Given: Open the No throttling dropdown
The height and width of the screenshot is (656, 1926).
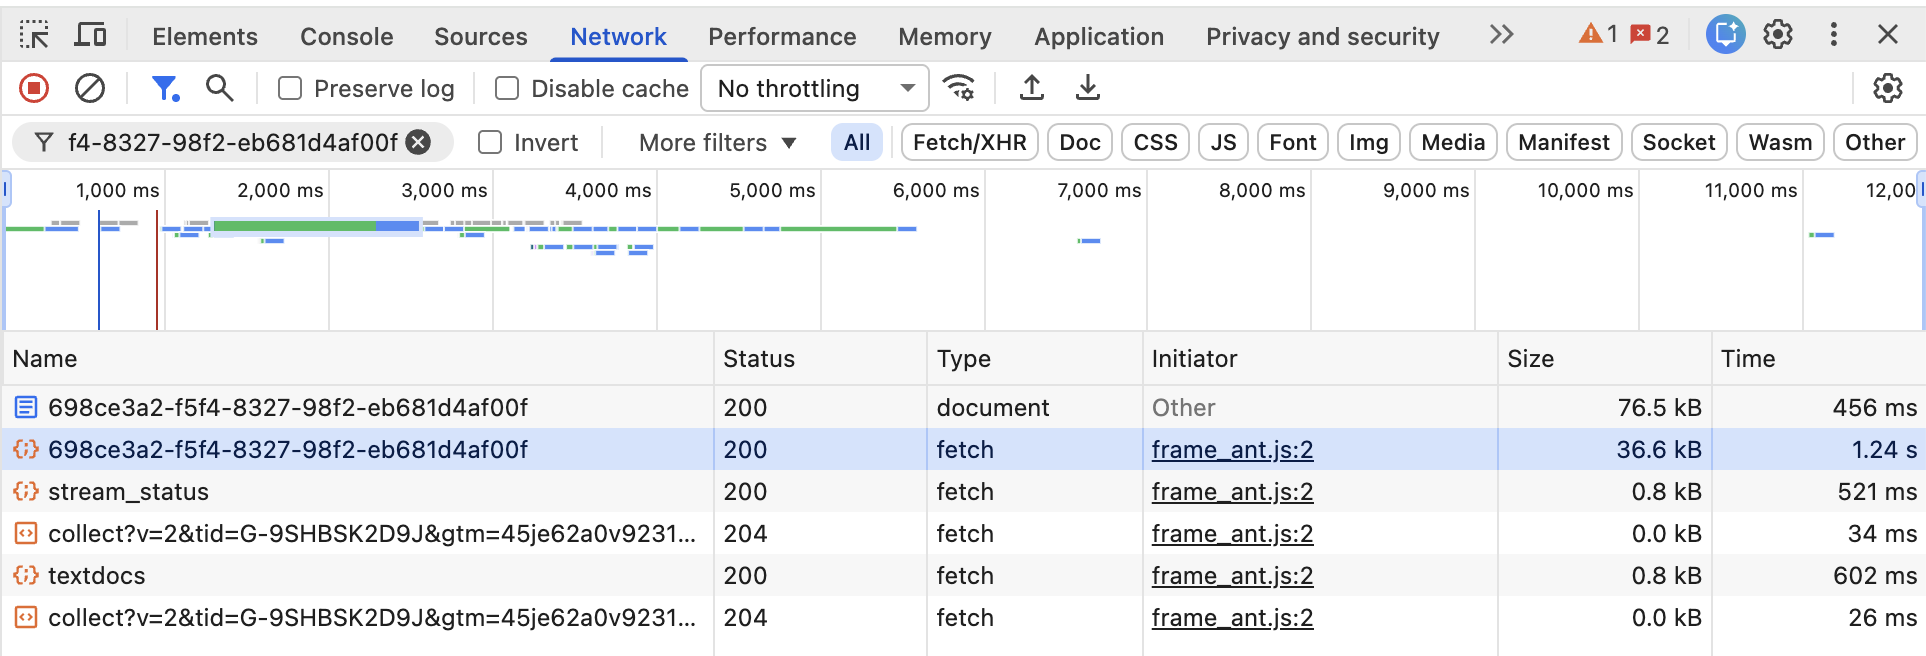Looking at the screenshot, I should click(814, 89).
